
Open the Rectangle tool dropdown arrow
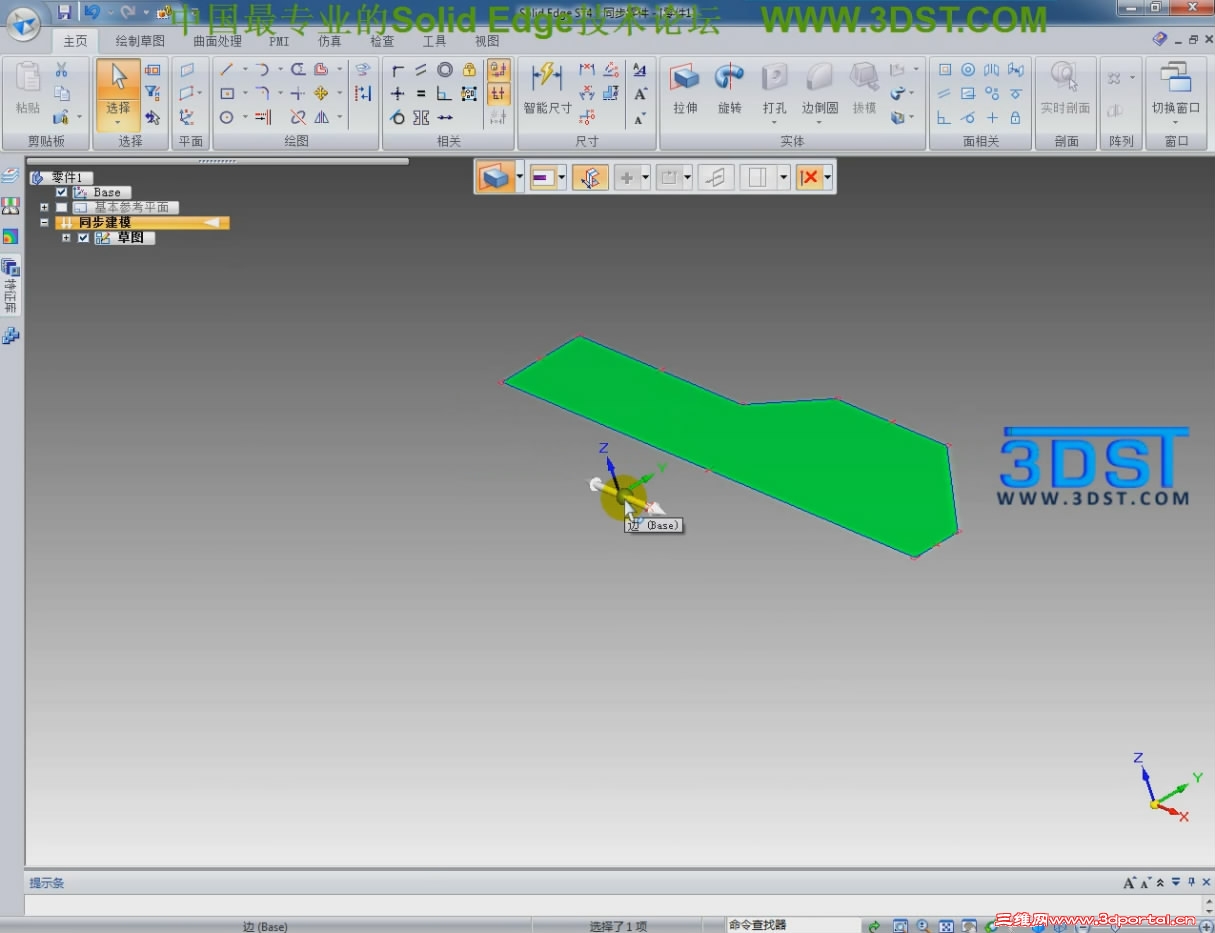point(245,94)
